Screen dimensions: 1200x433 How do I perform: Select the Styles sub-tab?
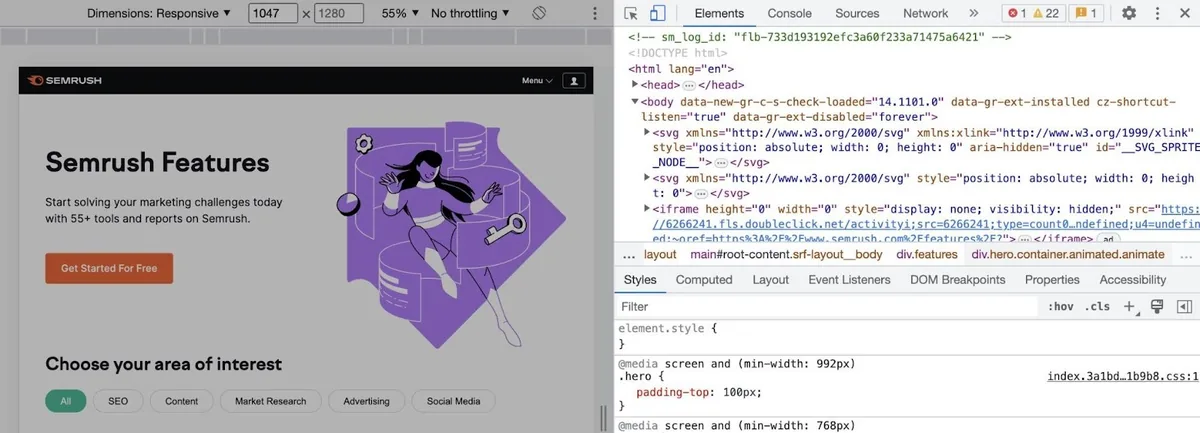(640, 280)
